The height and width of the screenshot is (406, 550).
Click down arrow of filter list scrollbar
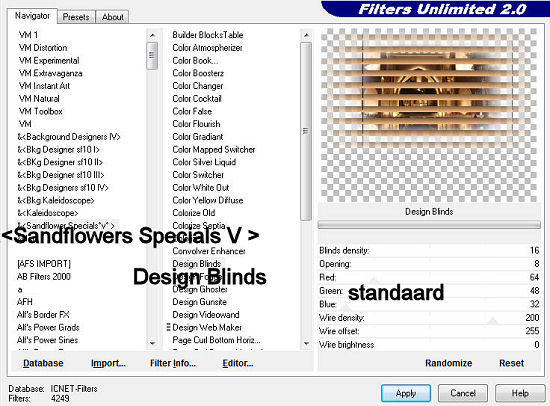[306, 343]
